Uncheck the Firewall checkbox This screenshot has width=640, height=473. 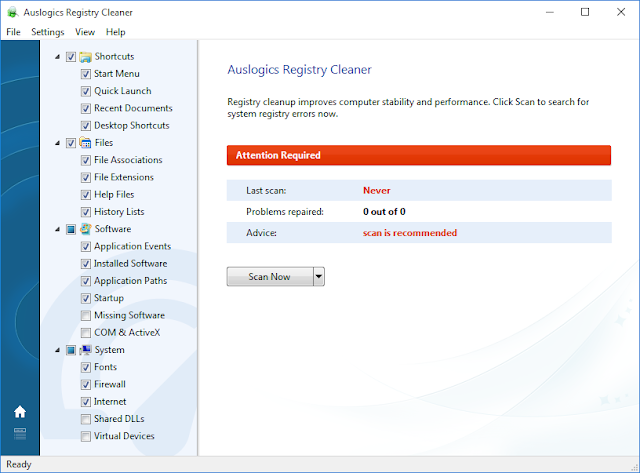click(86, 384)
